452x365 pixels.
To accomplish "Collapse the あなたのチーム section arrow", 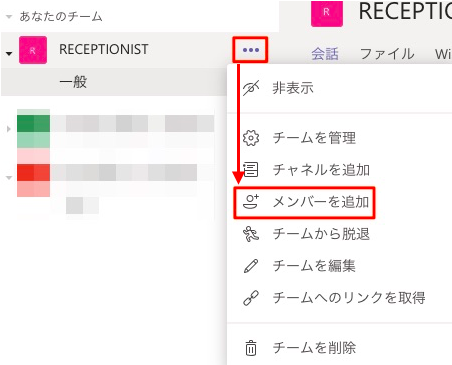I will click(x=9, y=17).
